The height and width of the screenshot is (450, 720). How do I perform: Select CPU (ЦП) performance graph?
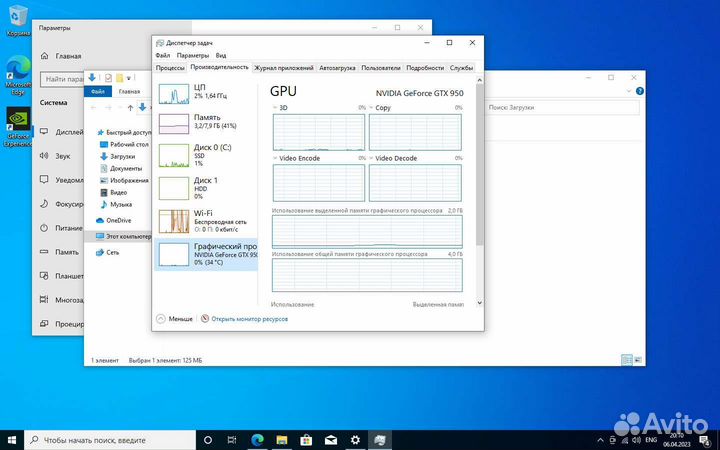click(x=206, y=93)
